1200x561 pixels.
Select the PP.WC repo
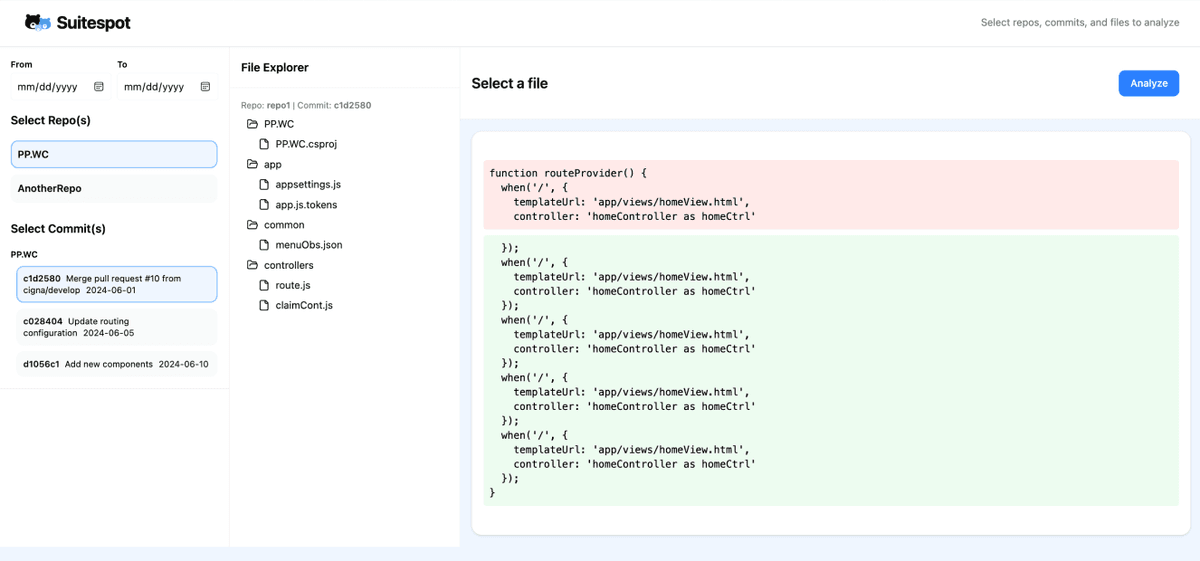(x=114, y=154)
